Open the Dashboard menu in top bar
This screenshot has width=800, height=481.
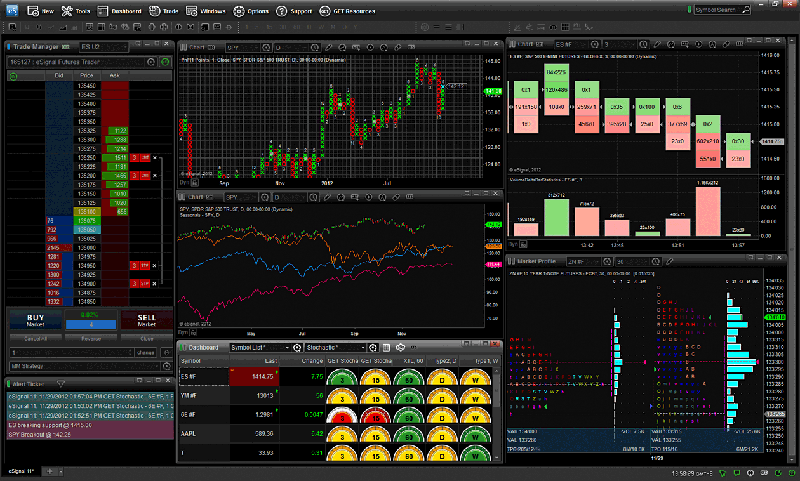coord(119,11)
